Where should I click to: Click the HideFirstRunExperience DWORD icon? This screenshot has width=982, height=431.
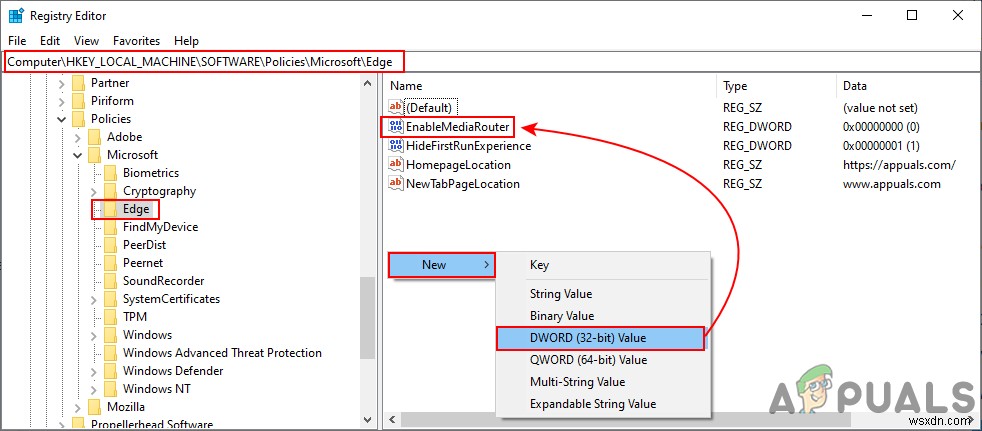coord(396,146)
